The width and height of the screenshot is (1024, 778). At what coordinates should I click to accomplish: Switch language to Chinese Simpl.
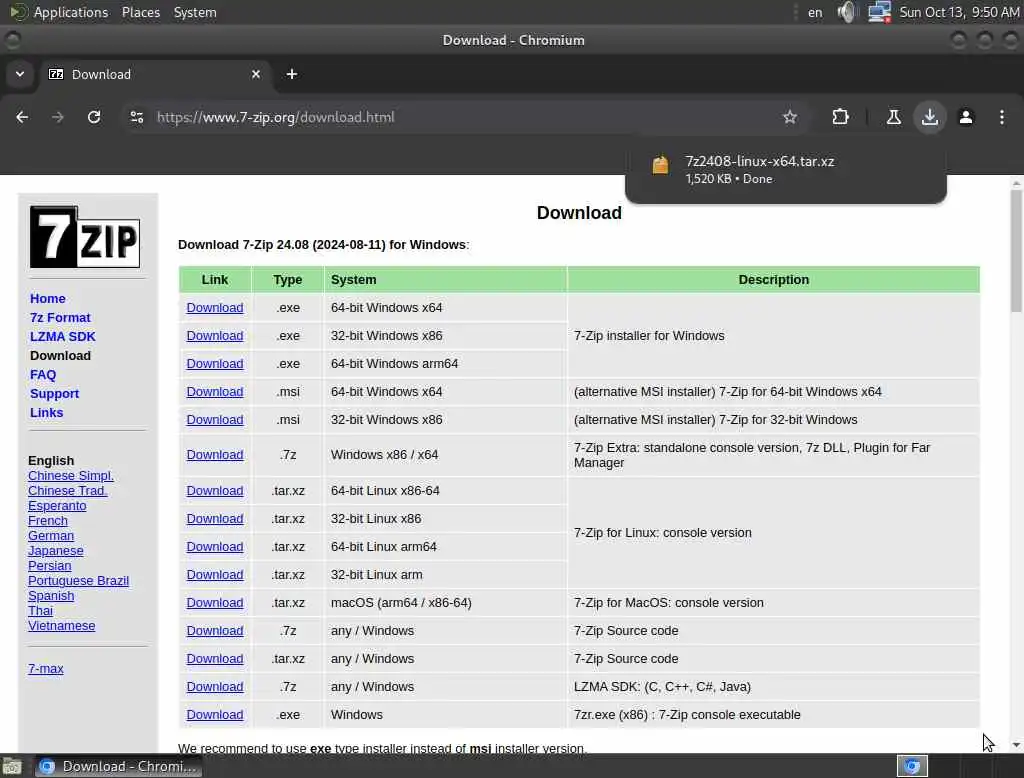(x=71, y=476)
